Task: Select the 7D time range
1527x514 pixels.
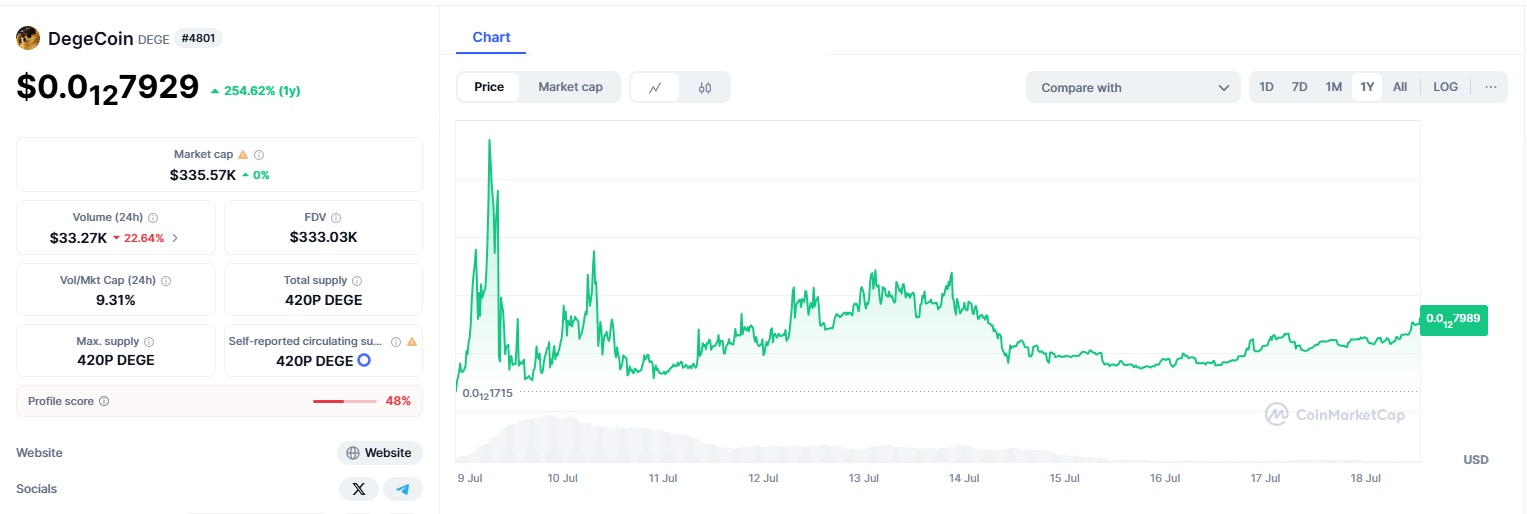Action: click(1299, 87)
